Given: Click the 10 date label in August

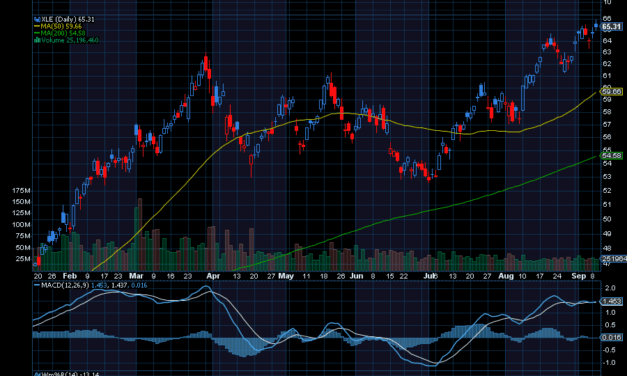Looking at the screenshot, I should click(522, 276).
